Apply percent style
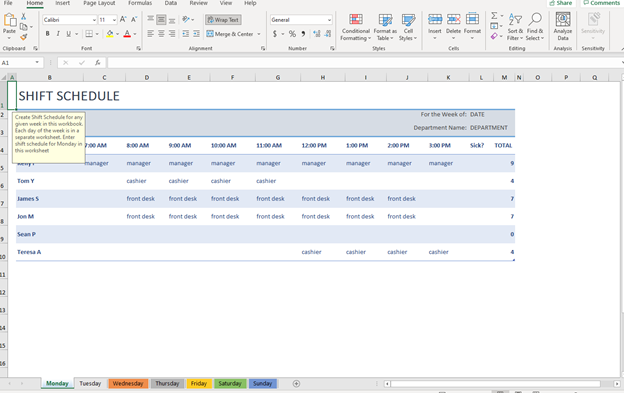Screen dimensions: 624x394 point(292,34)
